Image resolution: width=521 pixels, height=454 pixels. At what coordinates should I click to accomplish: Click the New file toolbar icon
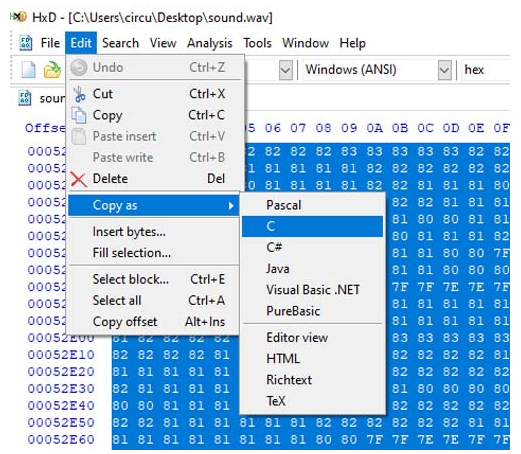point(29,70)
